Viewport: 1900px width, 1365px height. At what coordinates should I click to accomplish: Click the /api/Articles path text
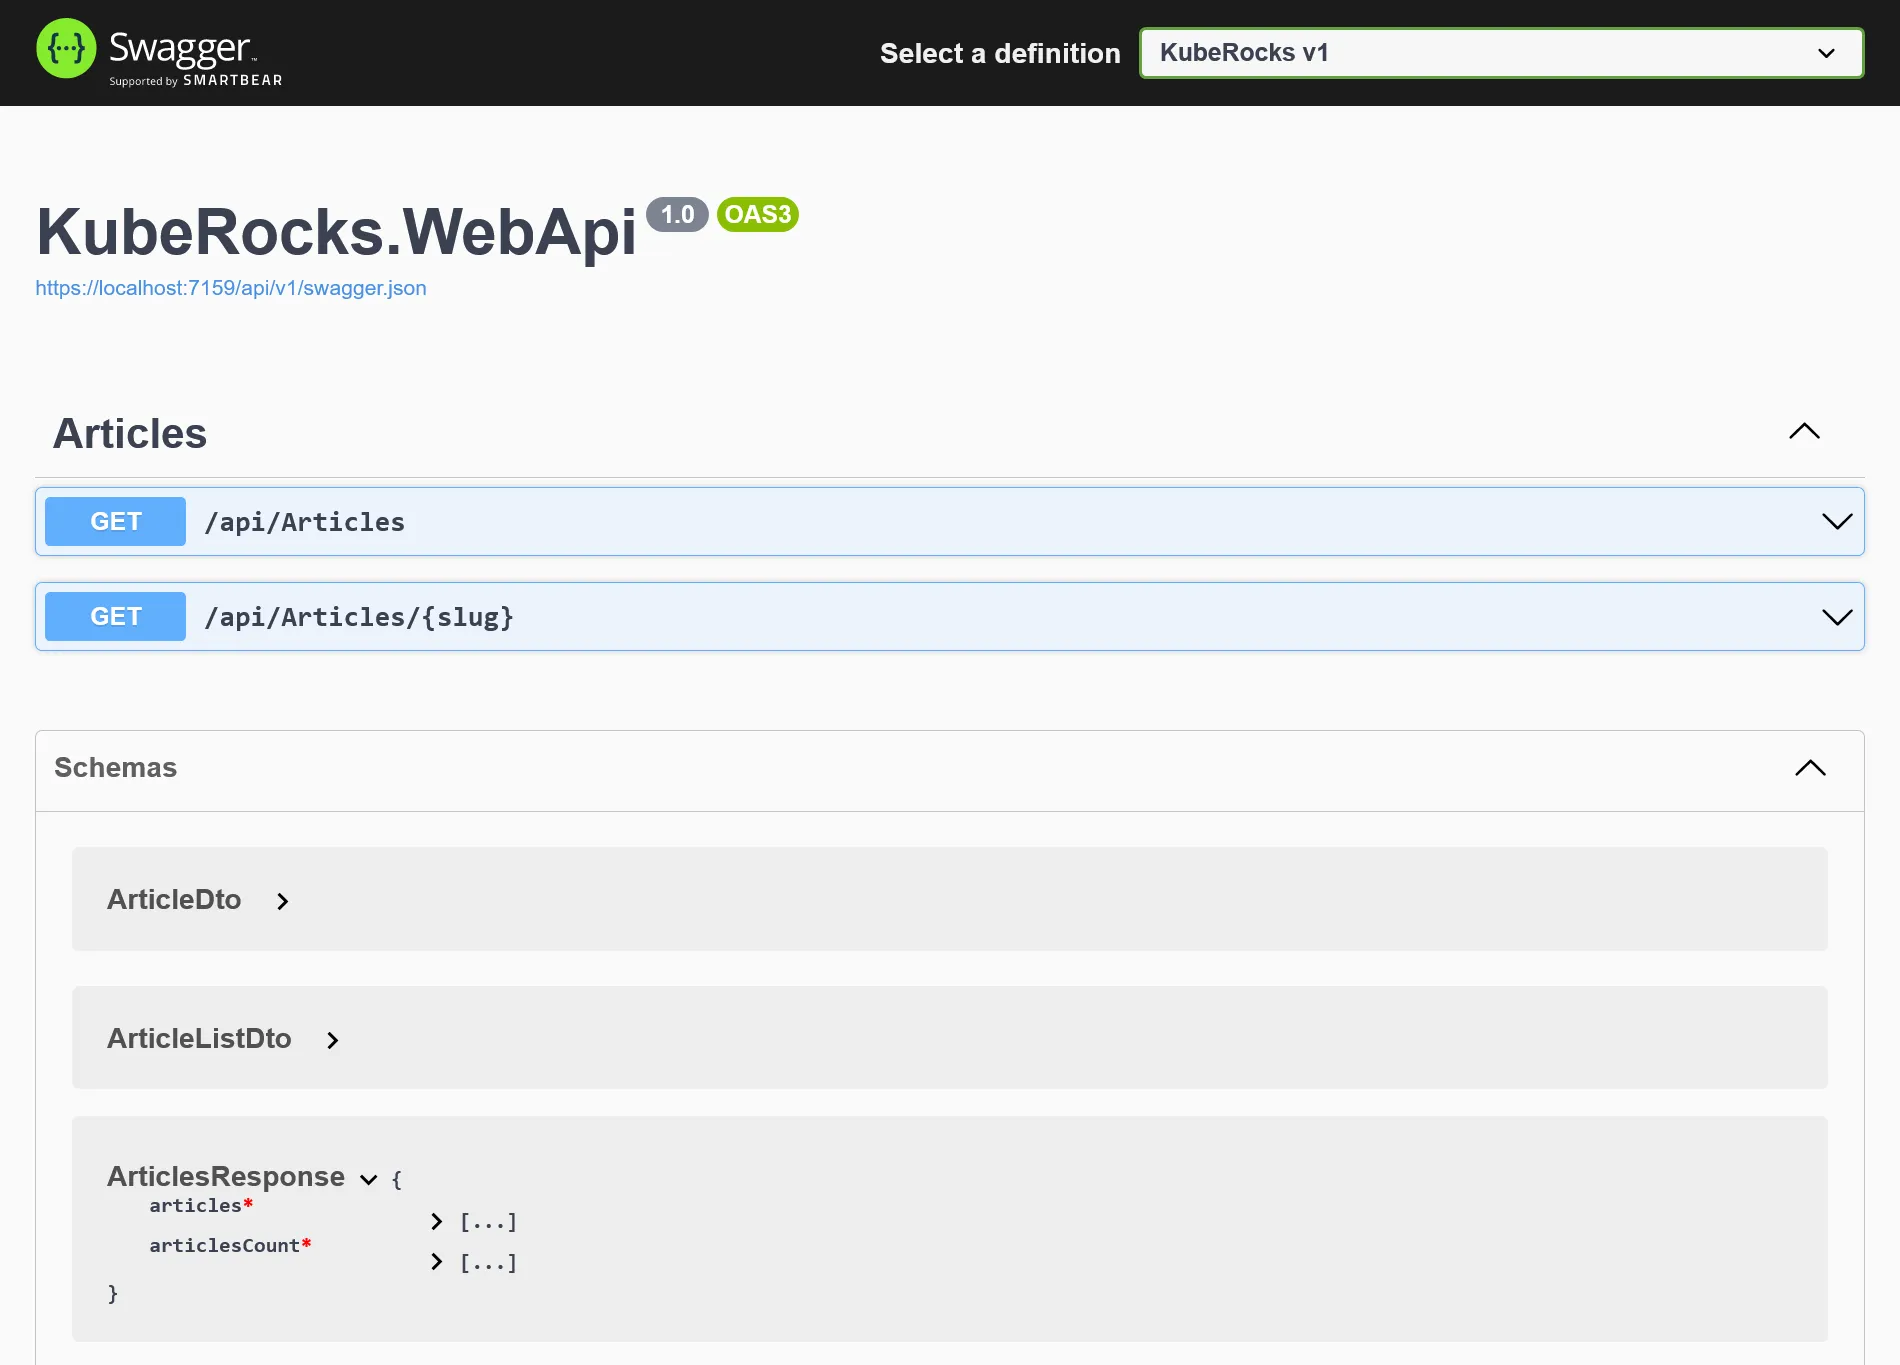pyautogui.click(x=305, y=521)
